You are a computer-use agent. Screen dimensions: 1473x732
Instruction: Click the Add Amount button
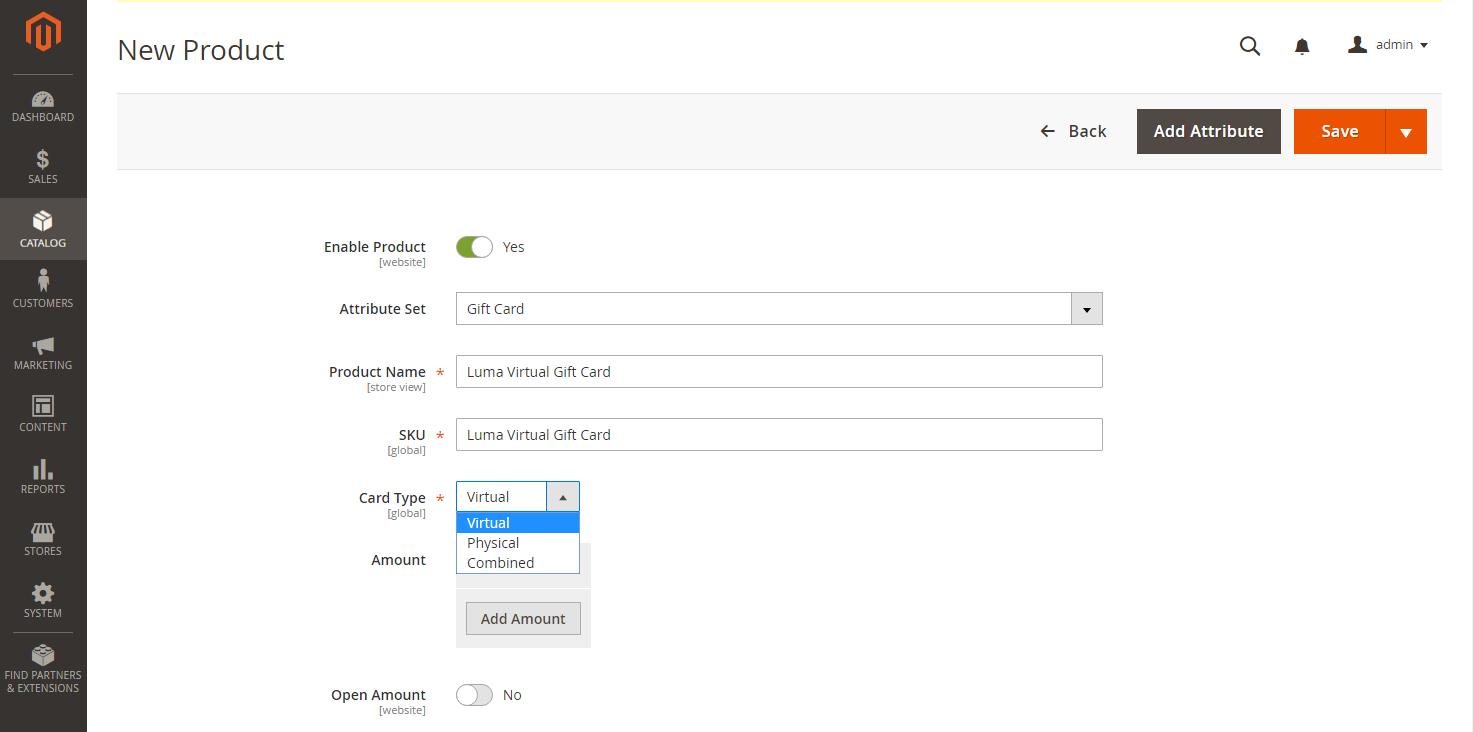coord(523,619)
